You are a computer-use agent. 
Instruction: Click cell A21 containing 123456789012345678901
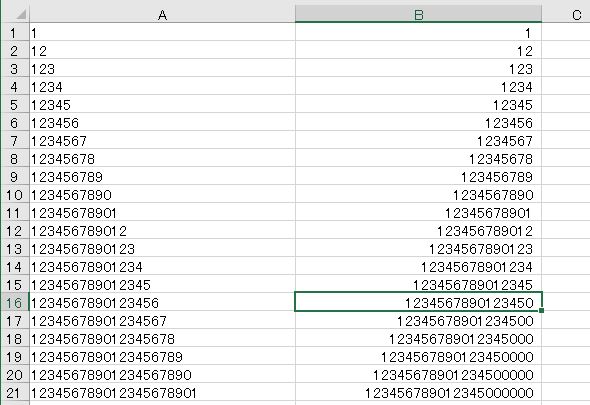click(162, 393)
